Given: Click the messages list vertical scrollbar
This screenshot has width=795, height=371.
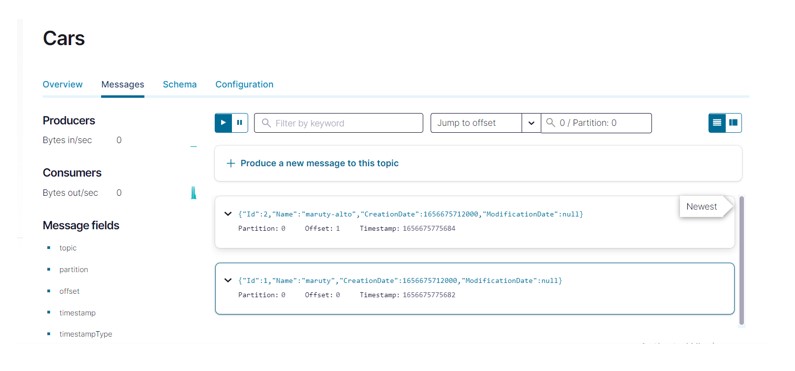Looking at the screenshot, I should [x=742, y=260].
